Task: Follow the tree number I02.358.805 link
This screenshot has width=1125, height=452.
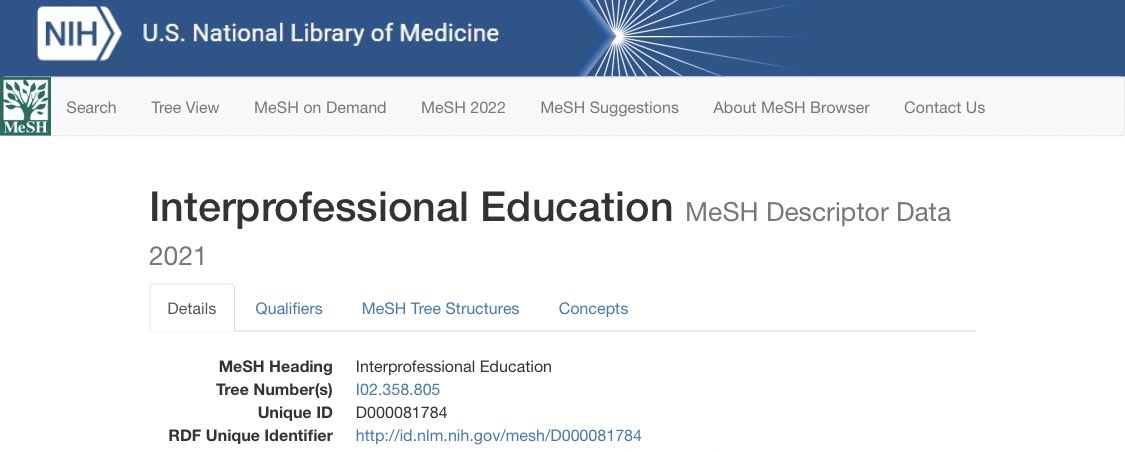Action: click(398, 390)
